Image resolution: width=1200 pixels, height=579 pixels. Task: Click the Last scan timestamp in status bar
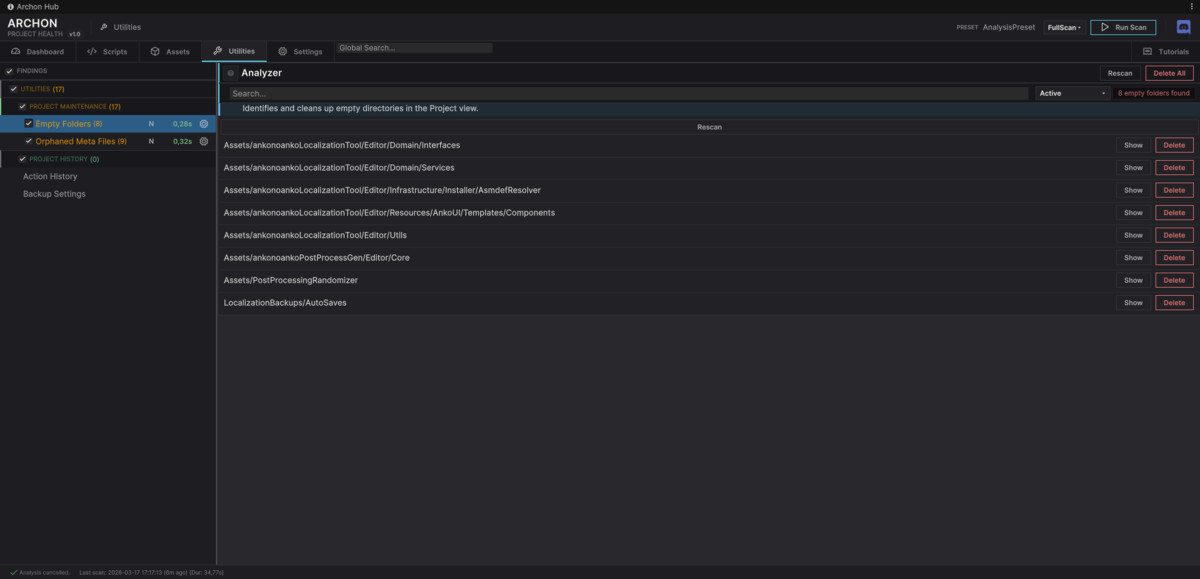(151, 573)
